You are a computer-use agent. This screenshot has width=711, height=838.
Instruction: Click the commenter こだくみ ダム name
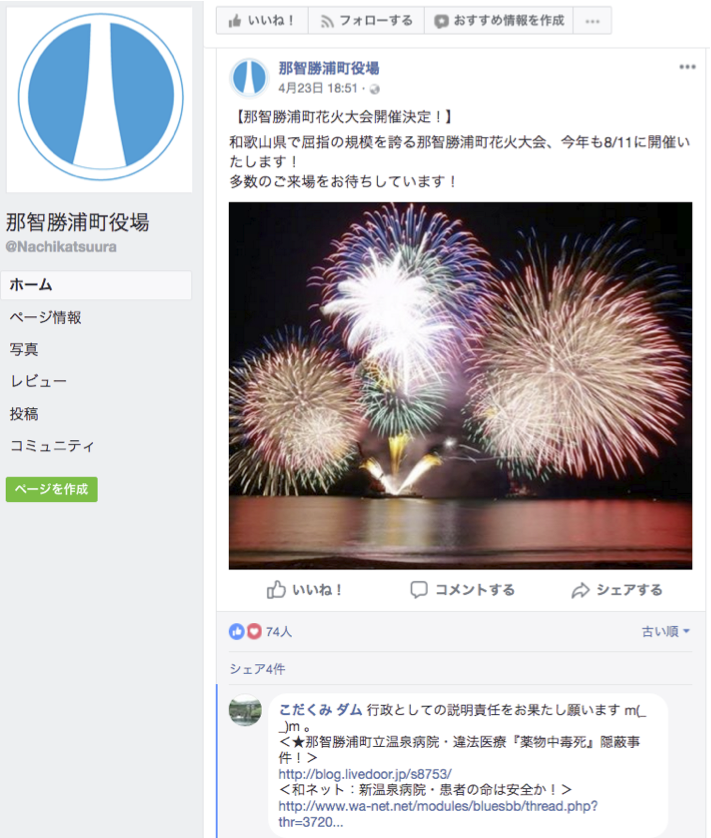tap(320, 710)
